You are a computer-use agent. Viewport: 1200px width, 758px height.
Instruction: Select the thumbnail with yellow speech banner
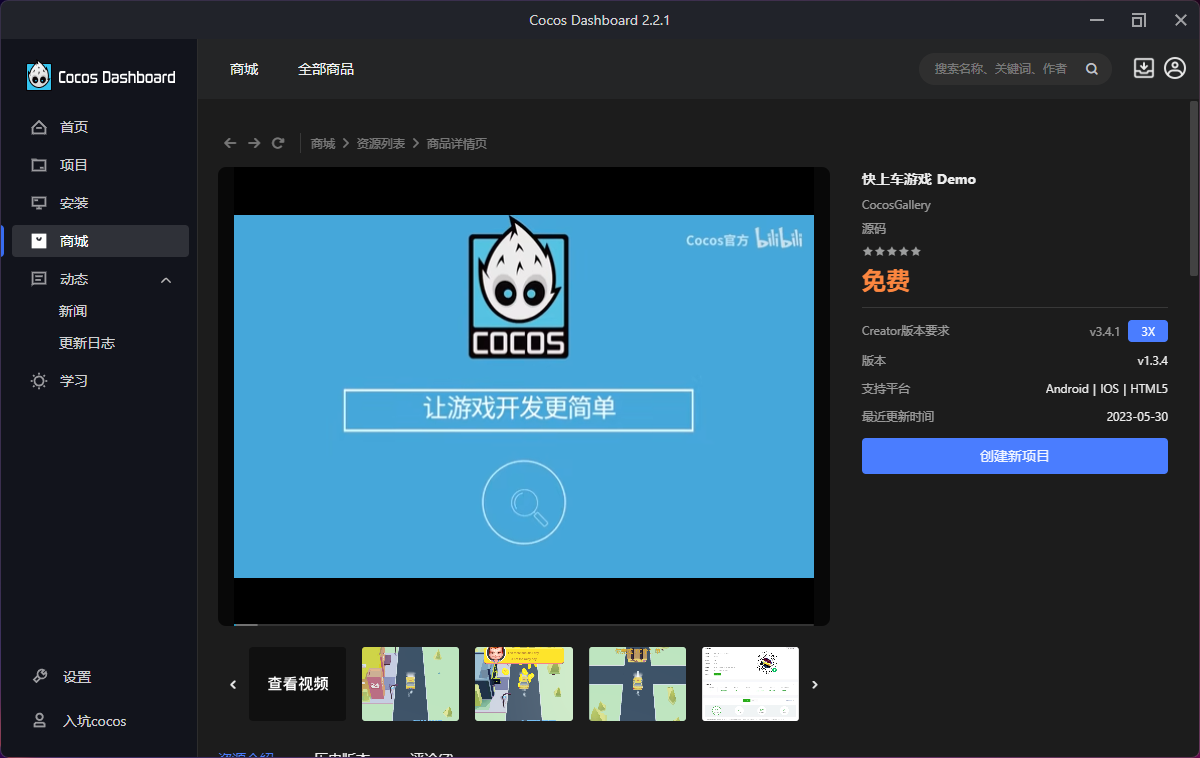point(524,684)
